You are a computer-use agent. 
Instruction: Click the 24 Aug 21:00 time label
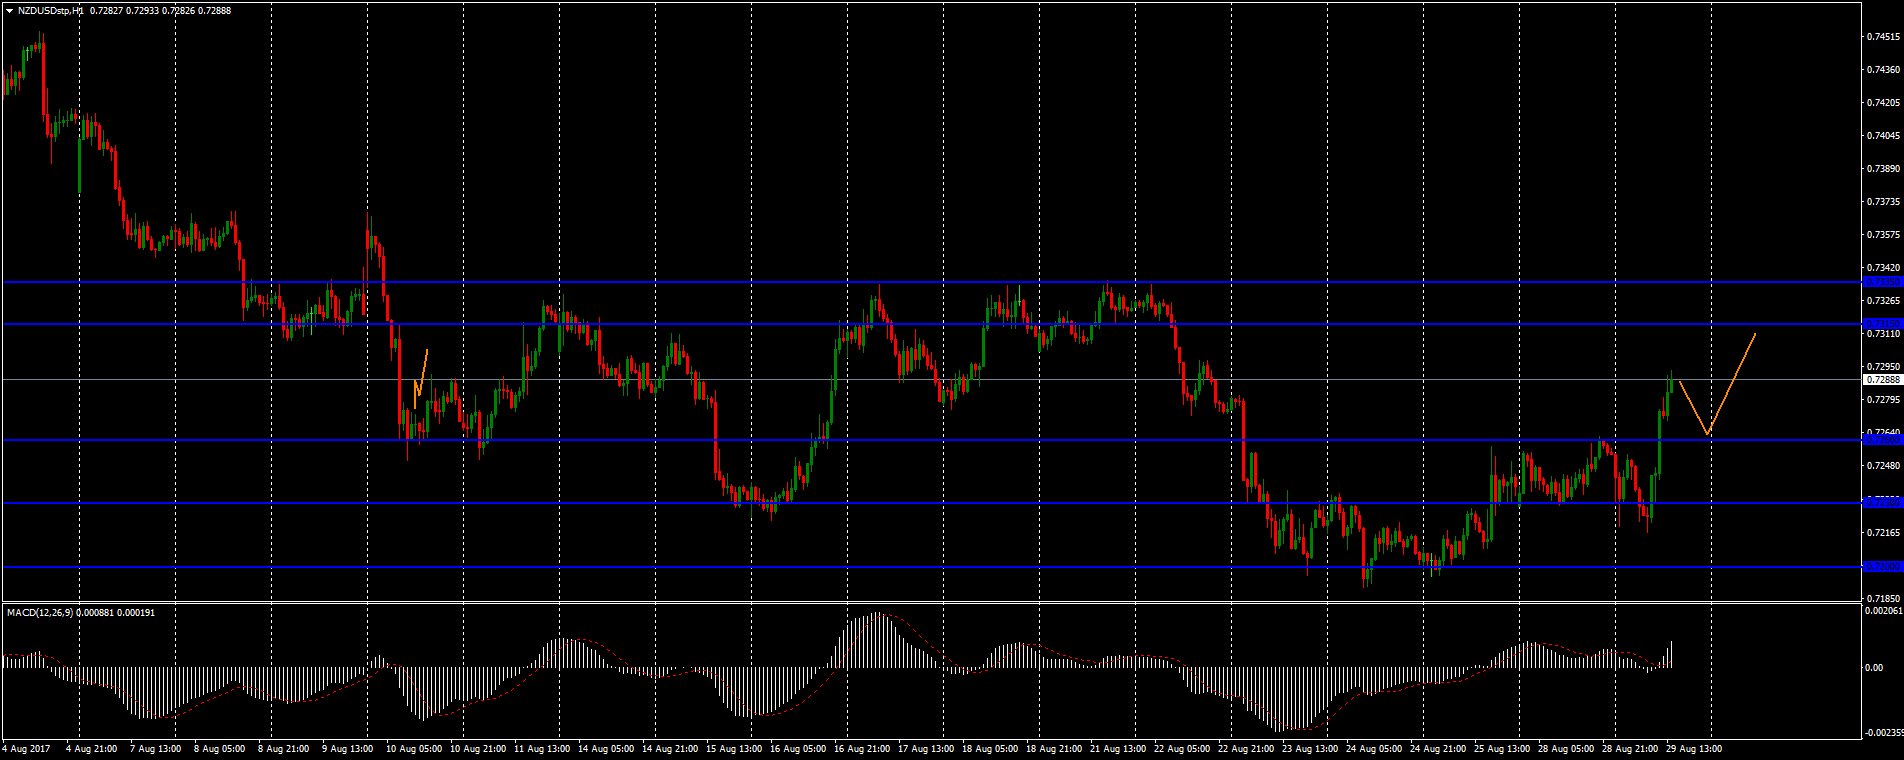pos(1438,748)
